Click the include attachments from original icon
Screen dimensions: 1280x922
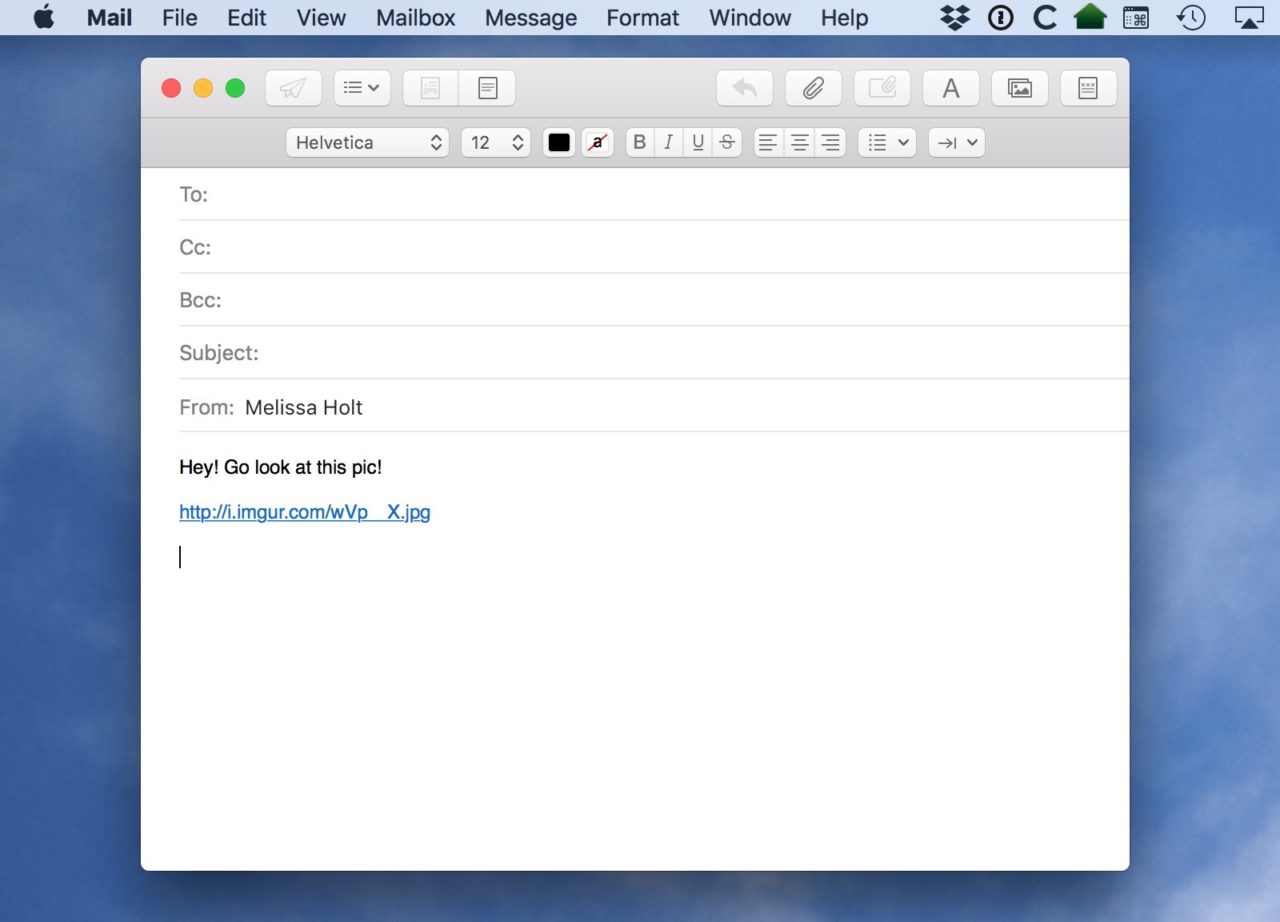[x=882, y=88]
